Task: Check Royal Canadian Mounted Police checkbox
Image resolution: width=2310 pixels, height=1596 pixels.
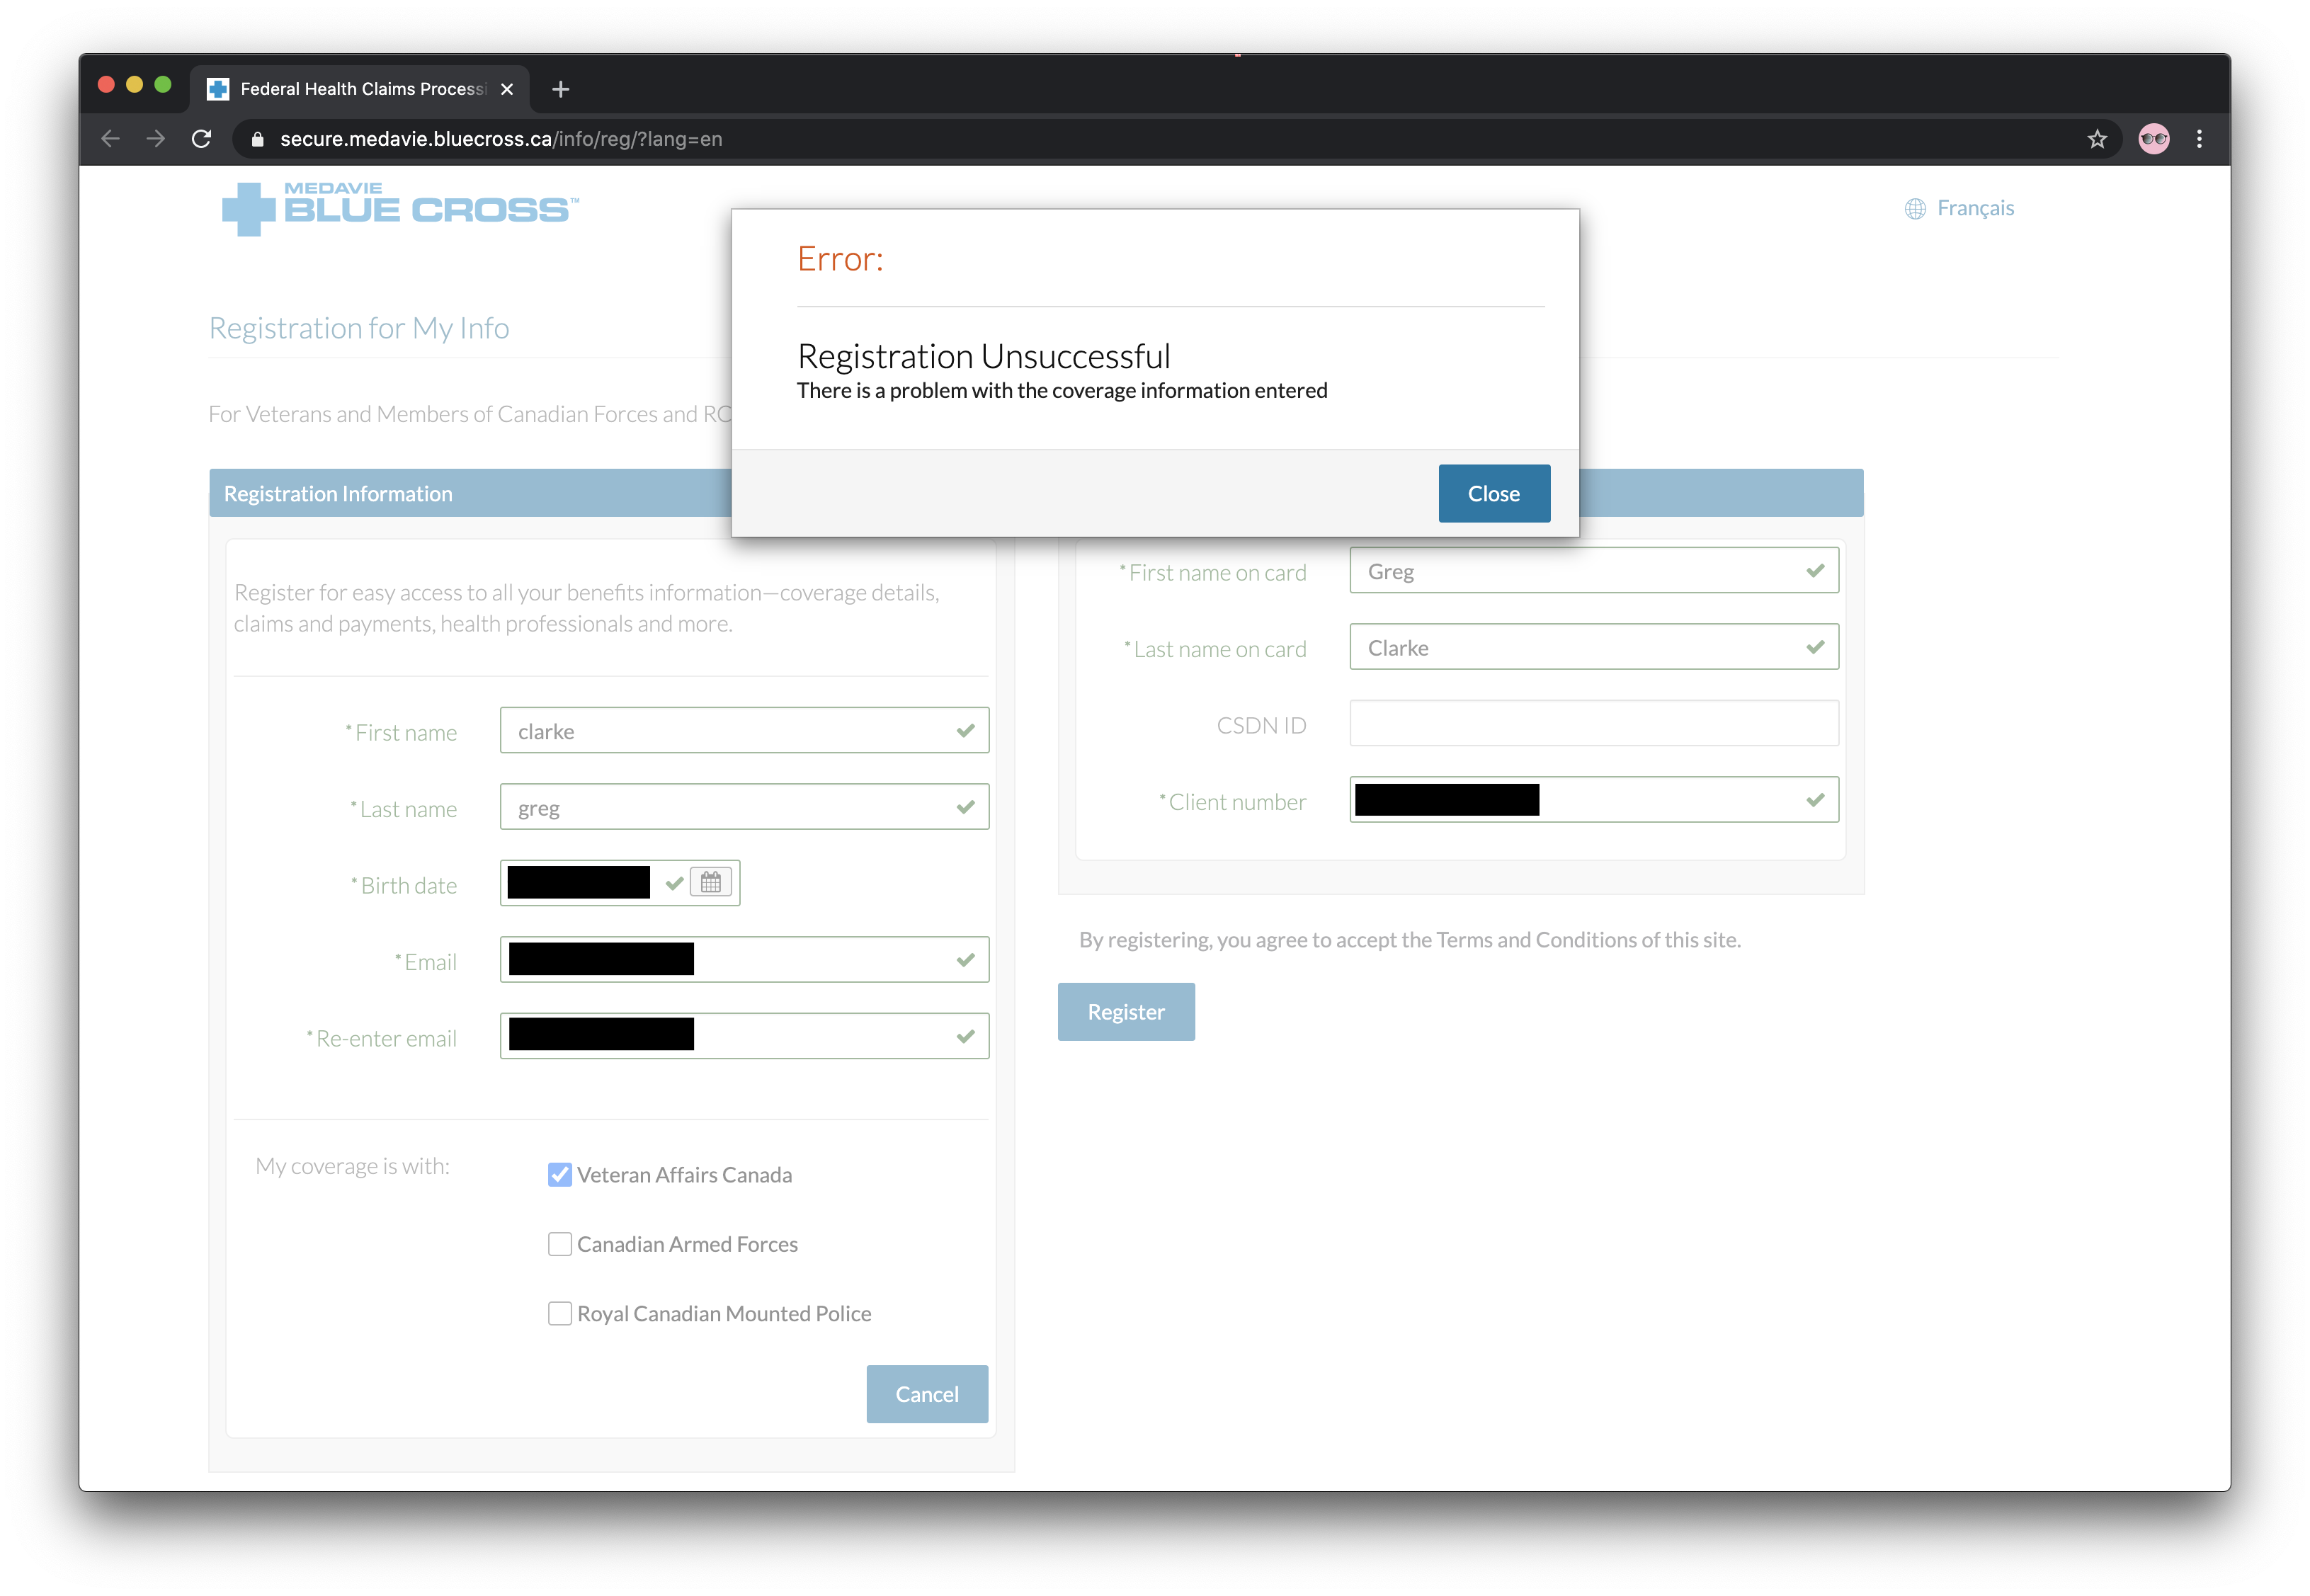Action: tap(560, 1313)
